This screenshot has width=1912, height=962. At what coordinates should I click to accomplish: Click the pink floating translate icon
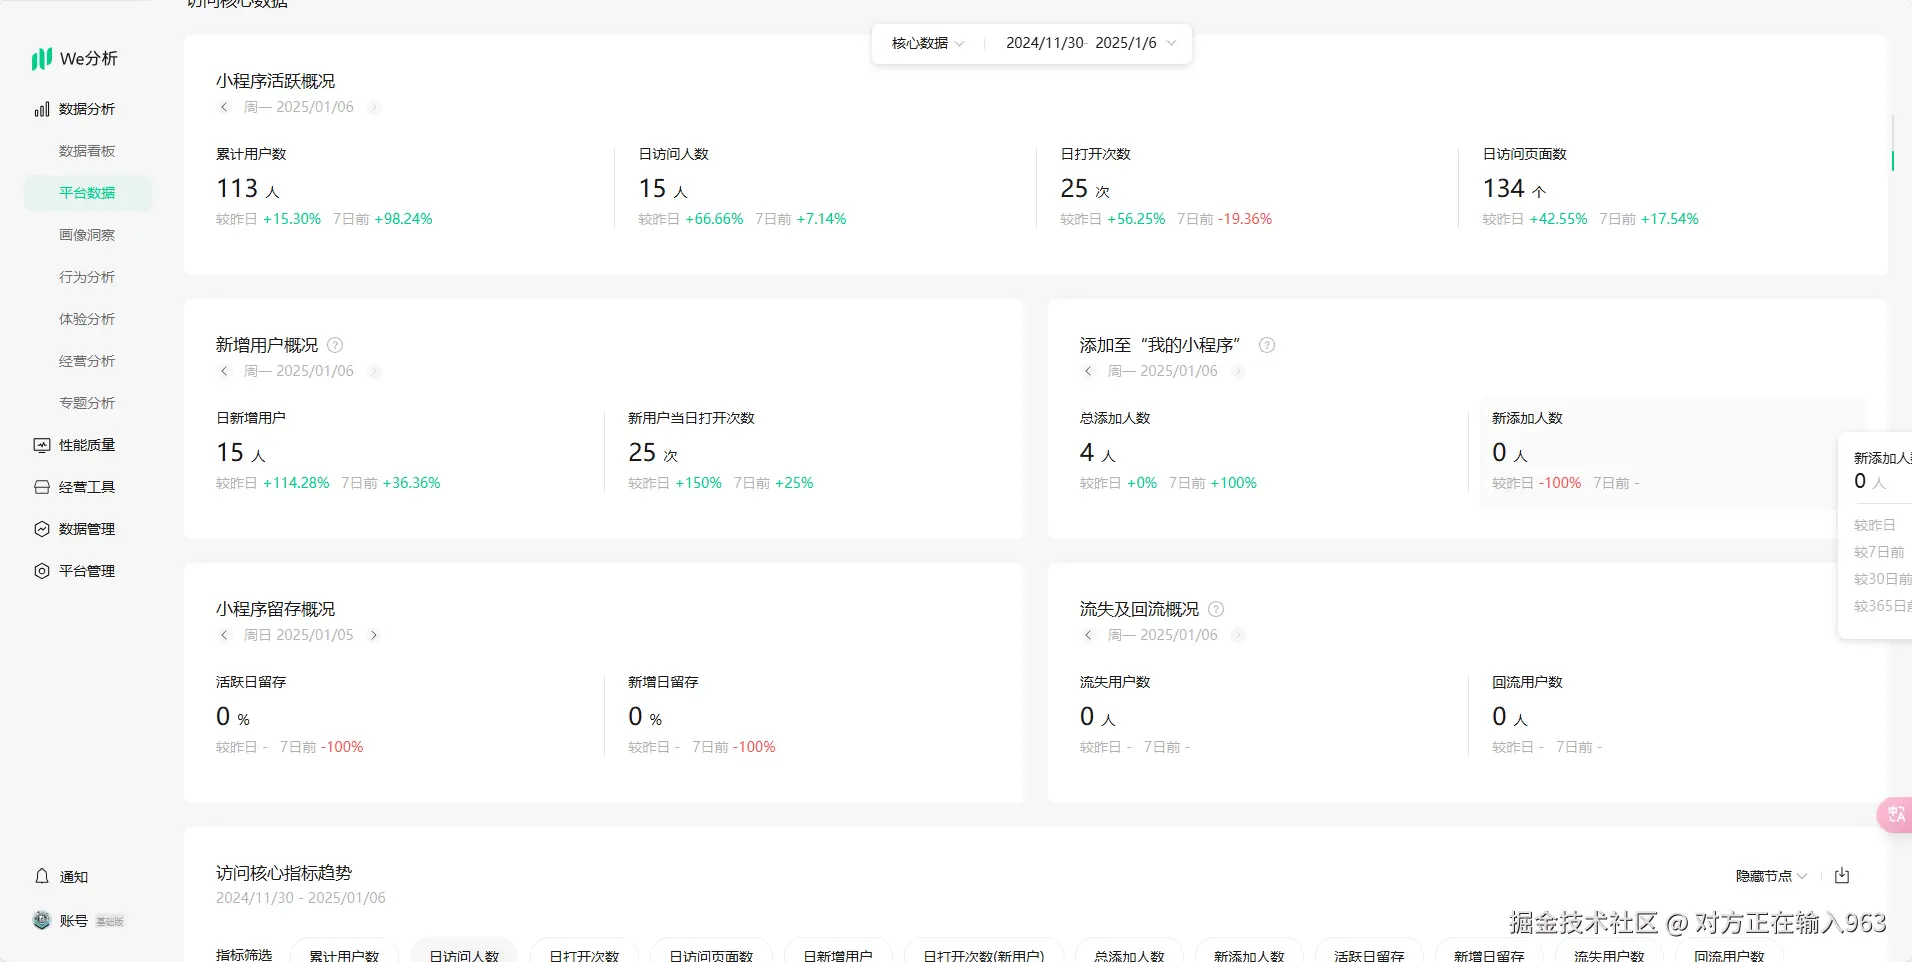tap(1895, 815)
